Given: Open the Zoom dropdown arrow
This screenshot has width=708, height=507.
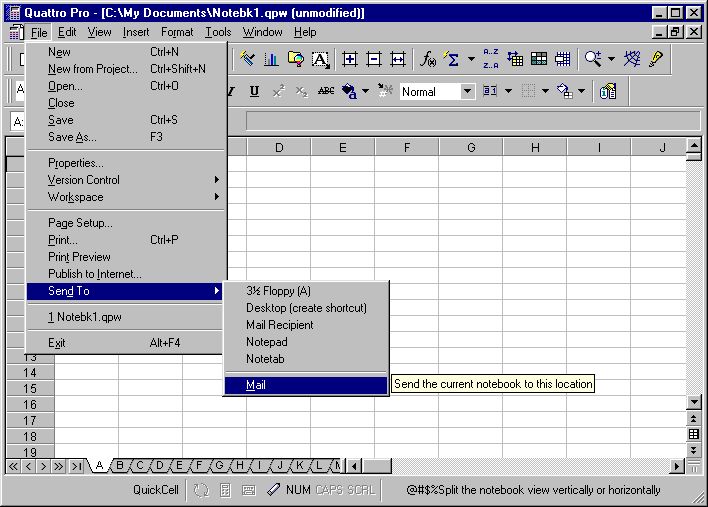Looking at the screenshot, I should click(x=611, y=59).
